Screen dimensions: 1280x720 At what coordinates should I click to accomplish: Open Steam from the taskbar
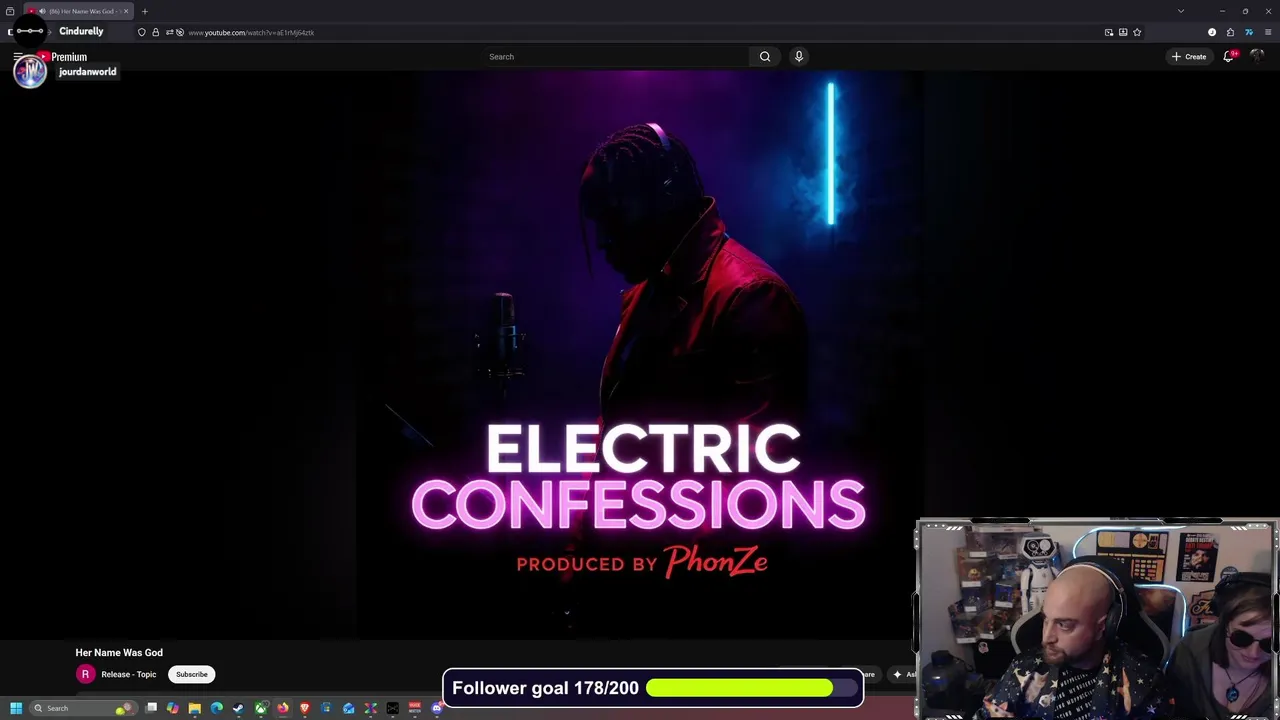(238, 708)
